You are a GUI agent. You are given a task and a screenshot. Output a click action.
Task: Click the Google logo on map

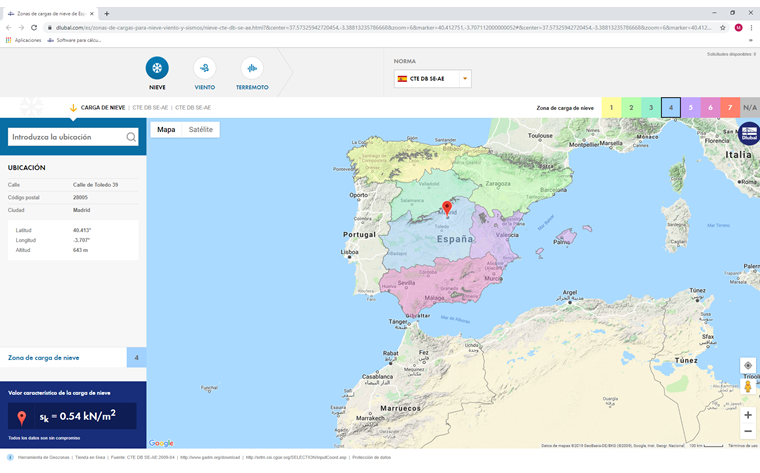pyautogui.click(x=161, y=443)
